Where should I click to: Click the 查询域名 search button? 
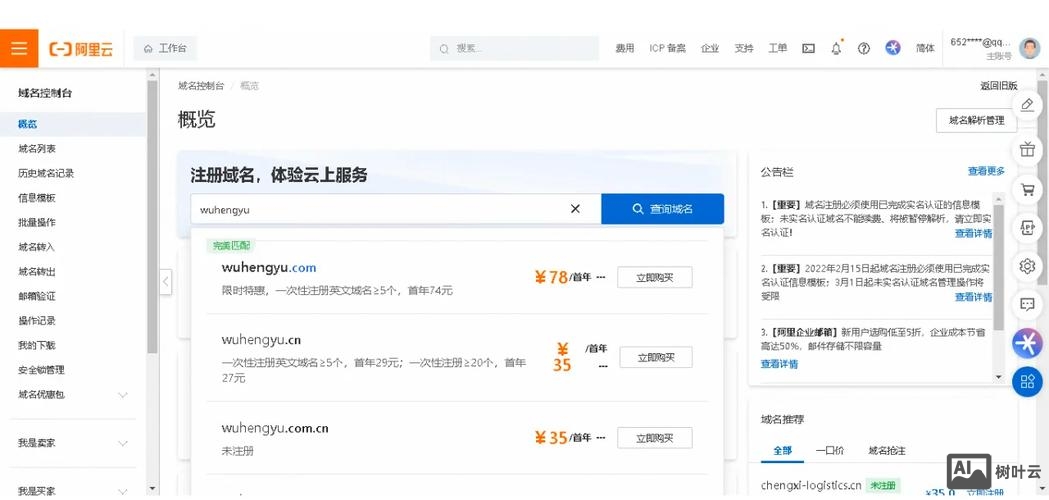coord(662,209)
